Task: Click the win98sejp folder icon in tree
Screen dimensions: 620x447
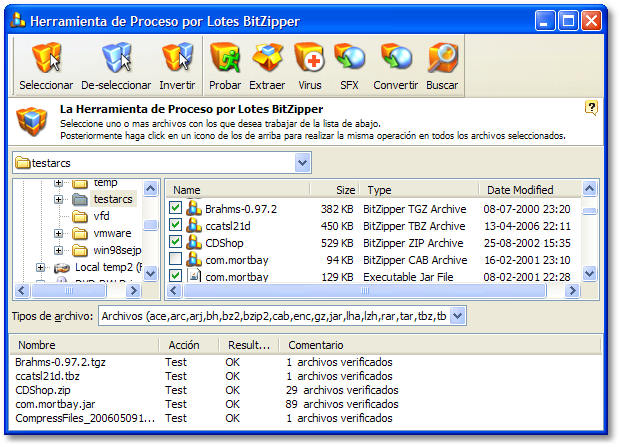Action: click(x=80, y=250)
